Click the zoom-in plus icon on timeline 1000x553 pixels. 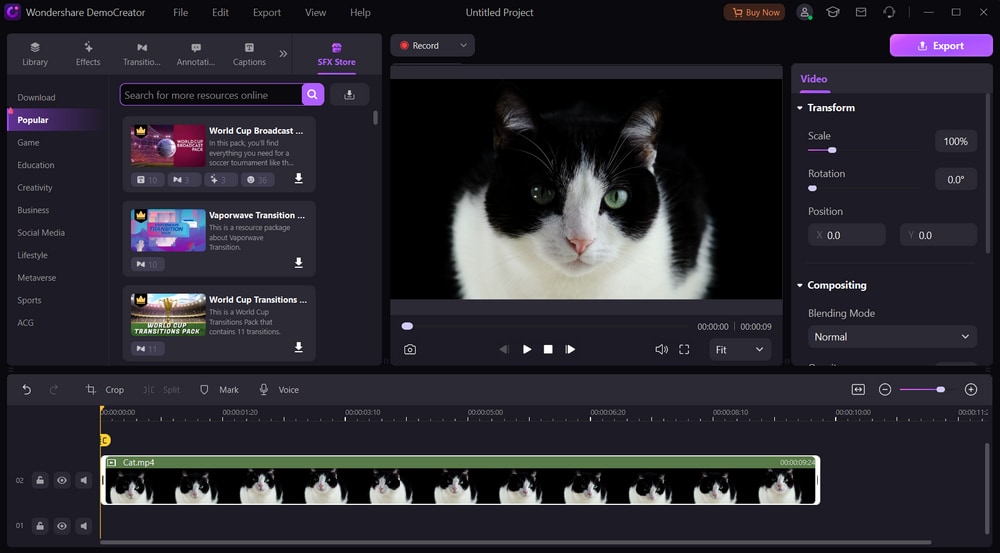coord(970,390)
